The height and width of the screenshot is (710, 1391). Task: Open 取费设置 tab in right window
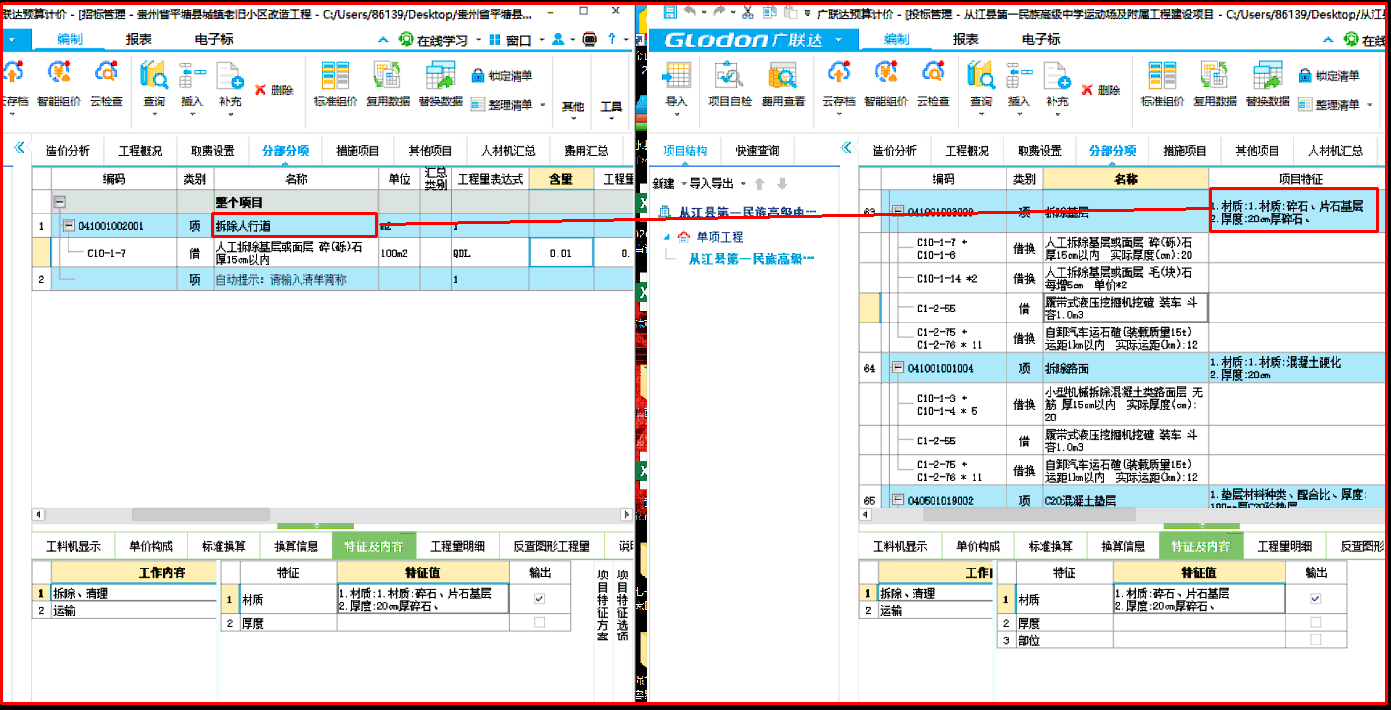click(x=1039, y=151)
